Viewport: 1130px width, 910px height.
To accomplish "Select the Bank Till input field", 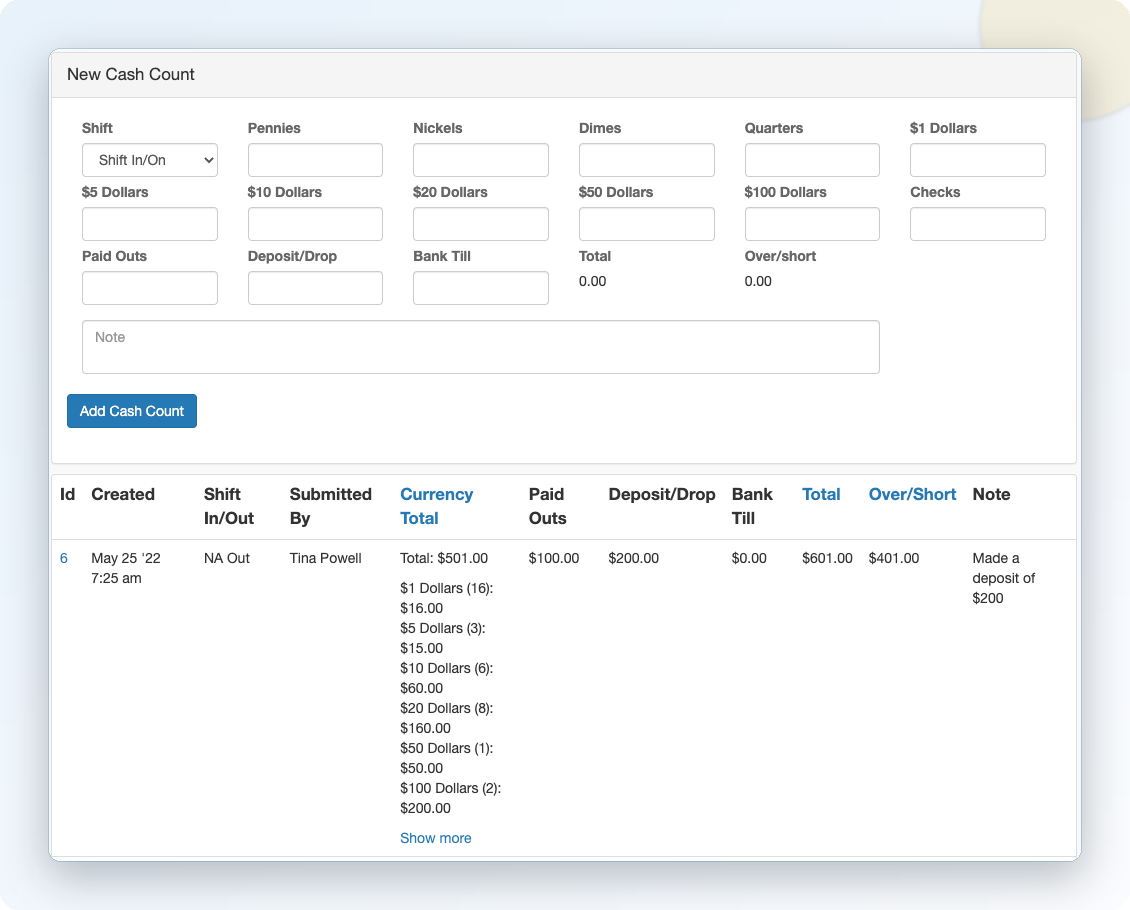I will 481,288.
